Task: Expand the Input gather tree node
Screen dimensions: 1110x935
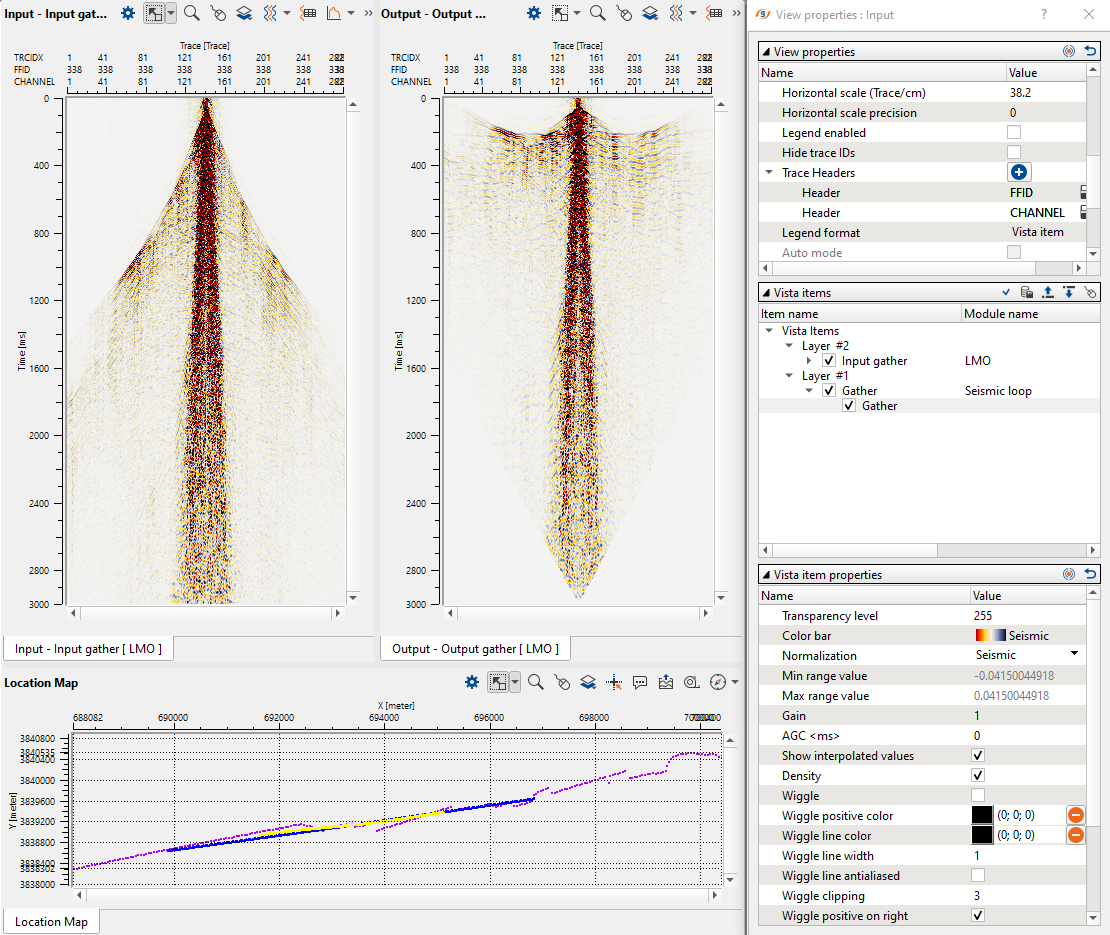Action: coord(810,361)
